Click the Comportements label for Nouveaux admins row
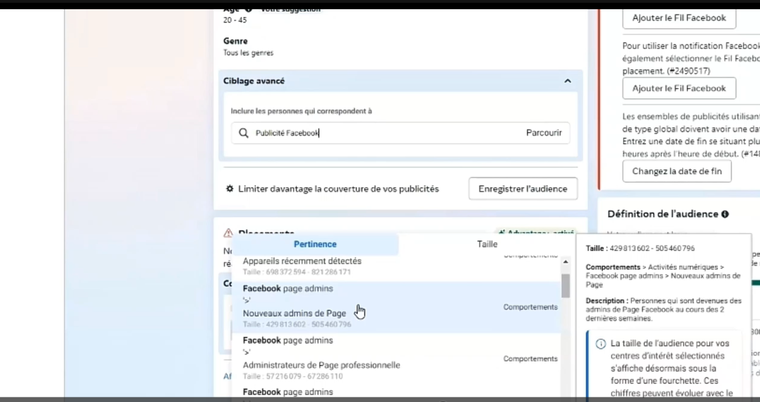760x402 pixels. [x=530, y=307]
